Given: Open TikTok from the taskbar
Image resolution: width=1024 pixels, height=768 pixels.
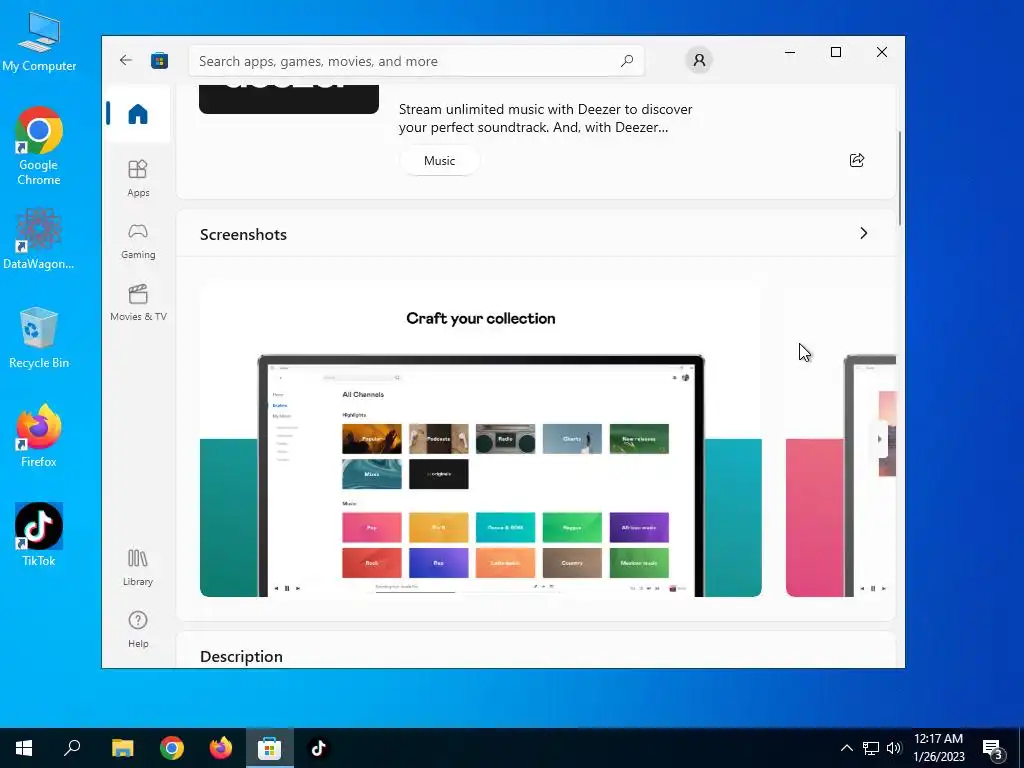Looking at the screenshot, I should 319,748.
